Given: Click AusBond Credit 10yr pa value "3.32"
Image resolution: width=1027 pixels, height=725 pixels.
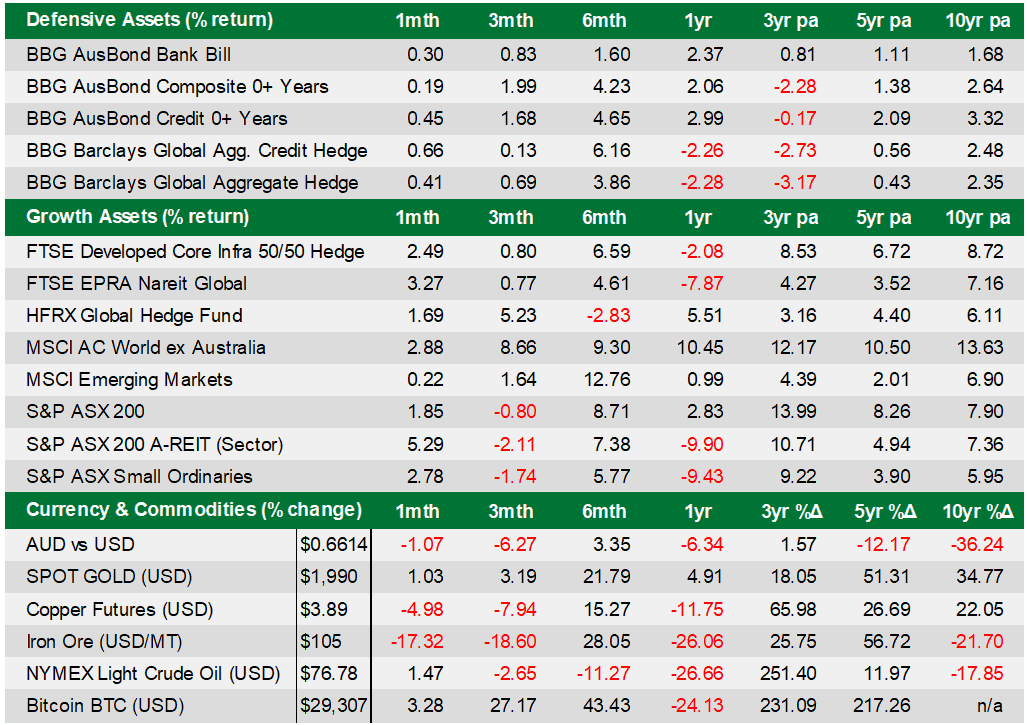Looking at the screenshot, I should click(x=985, y=119).
